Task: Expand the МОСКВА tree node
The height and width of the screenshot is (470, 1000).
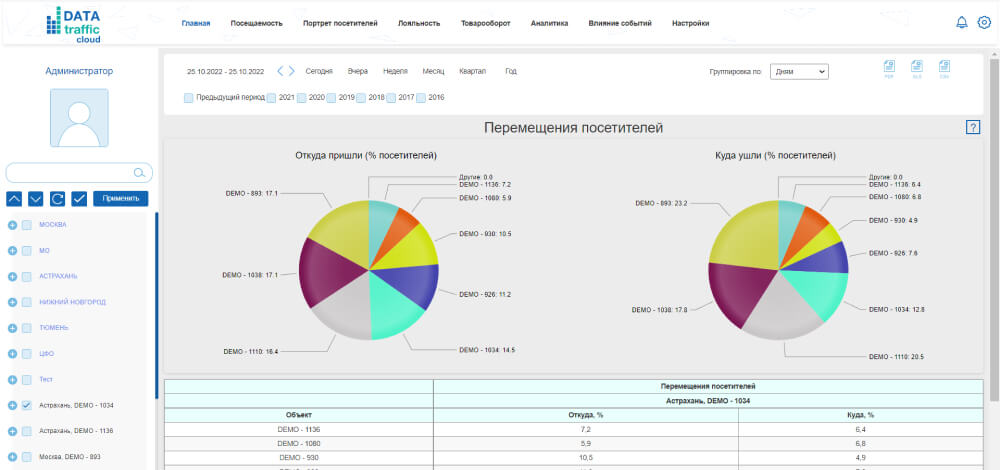Action: tap(12, 224)
